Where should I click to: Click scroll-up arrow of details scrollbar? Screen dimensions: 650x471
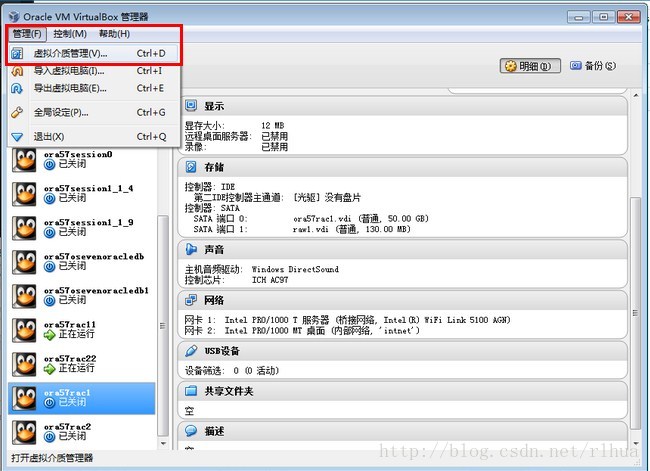(x=636, y=95)
